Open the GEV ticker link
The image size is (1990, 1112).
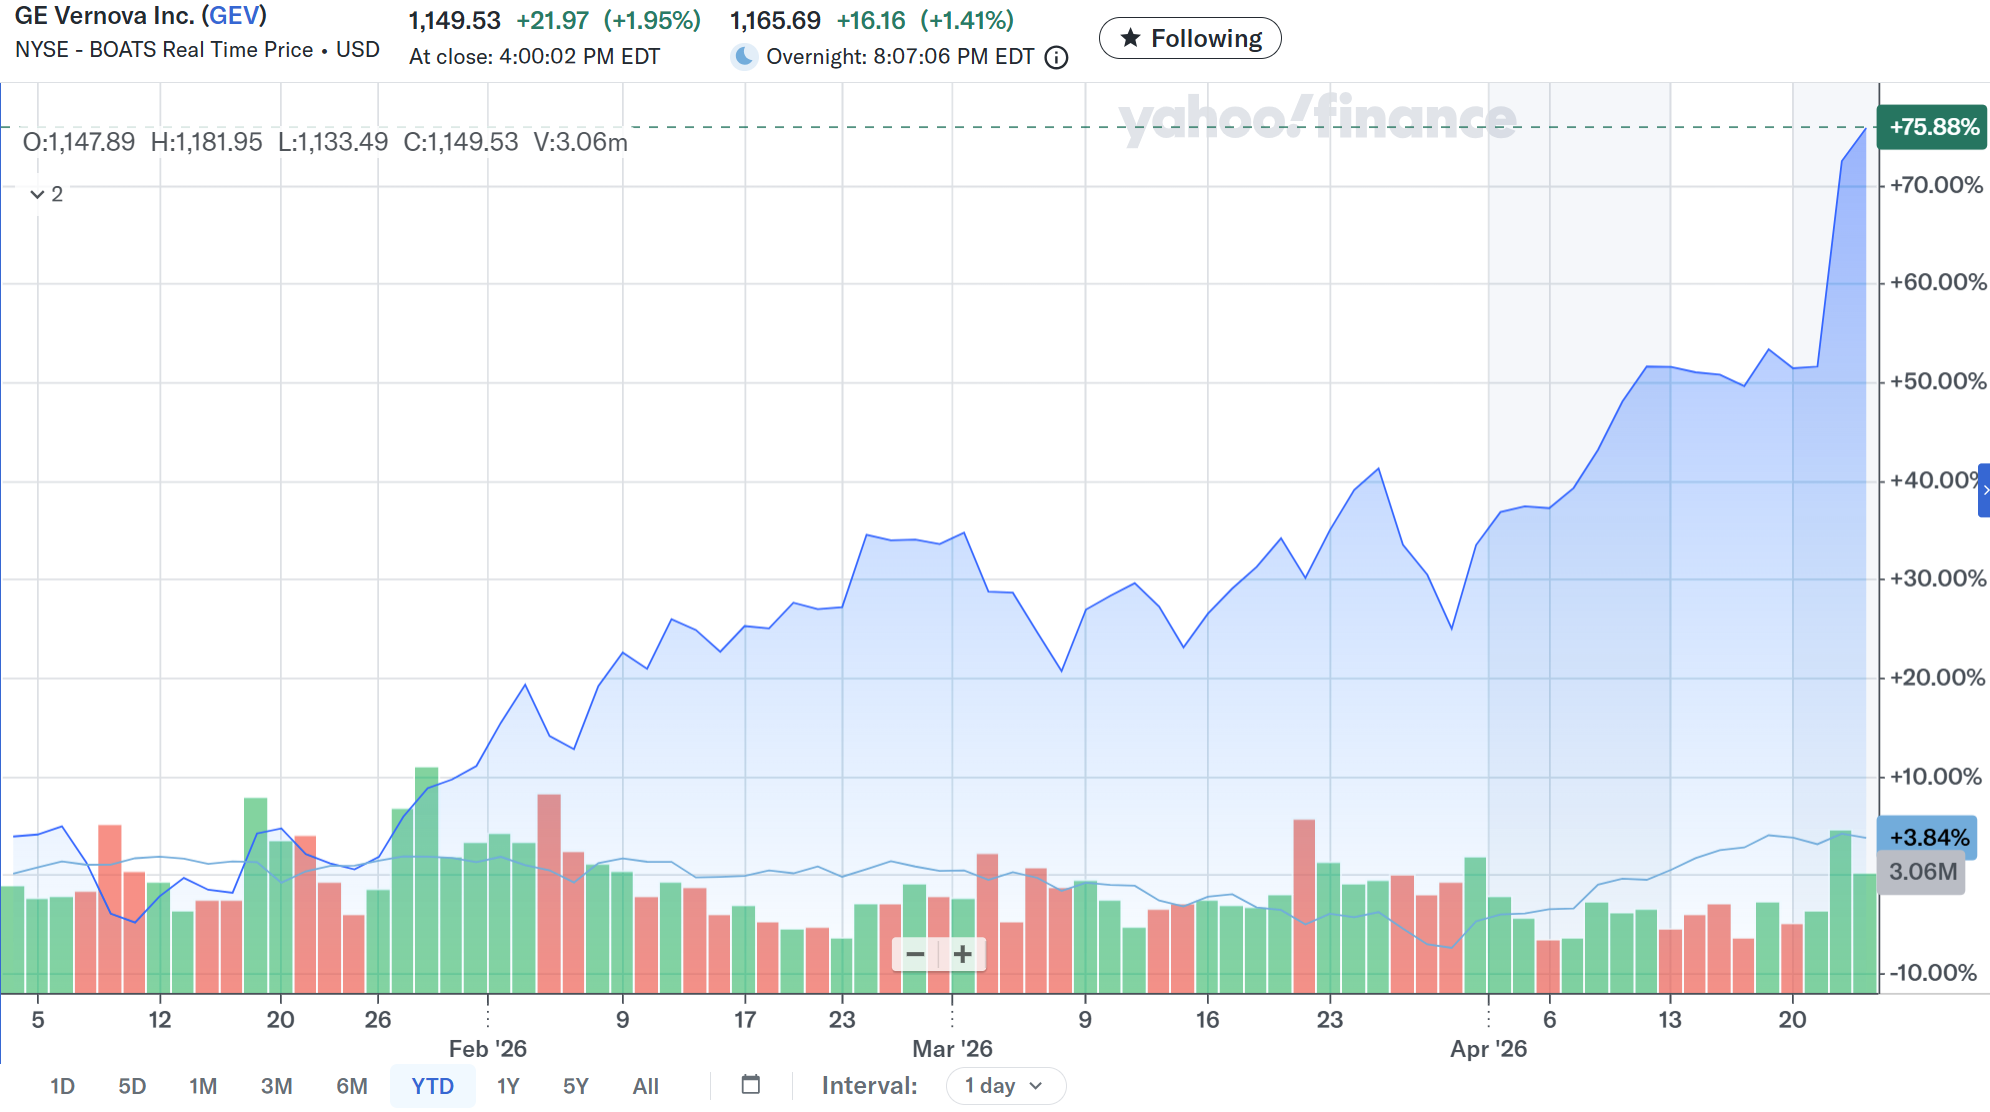234,16
